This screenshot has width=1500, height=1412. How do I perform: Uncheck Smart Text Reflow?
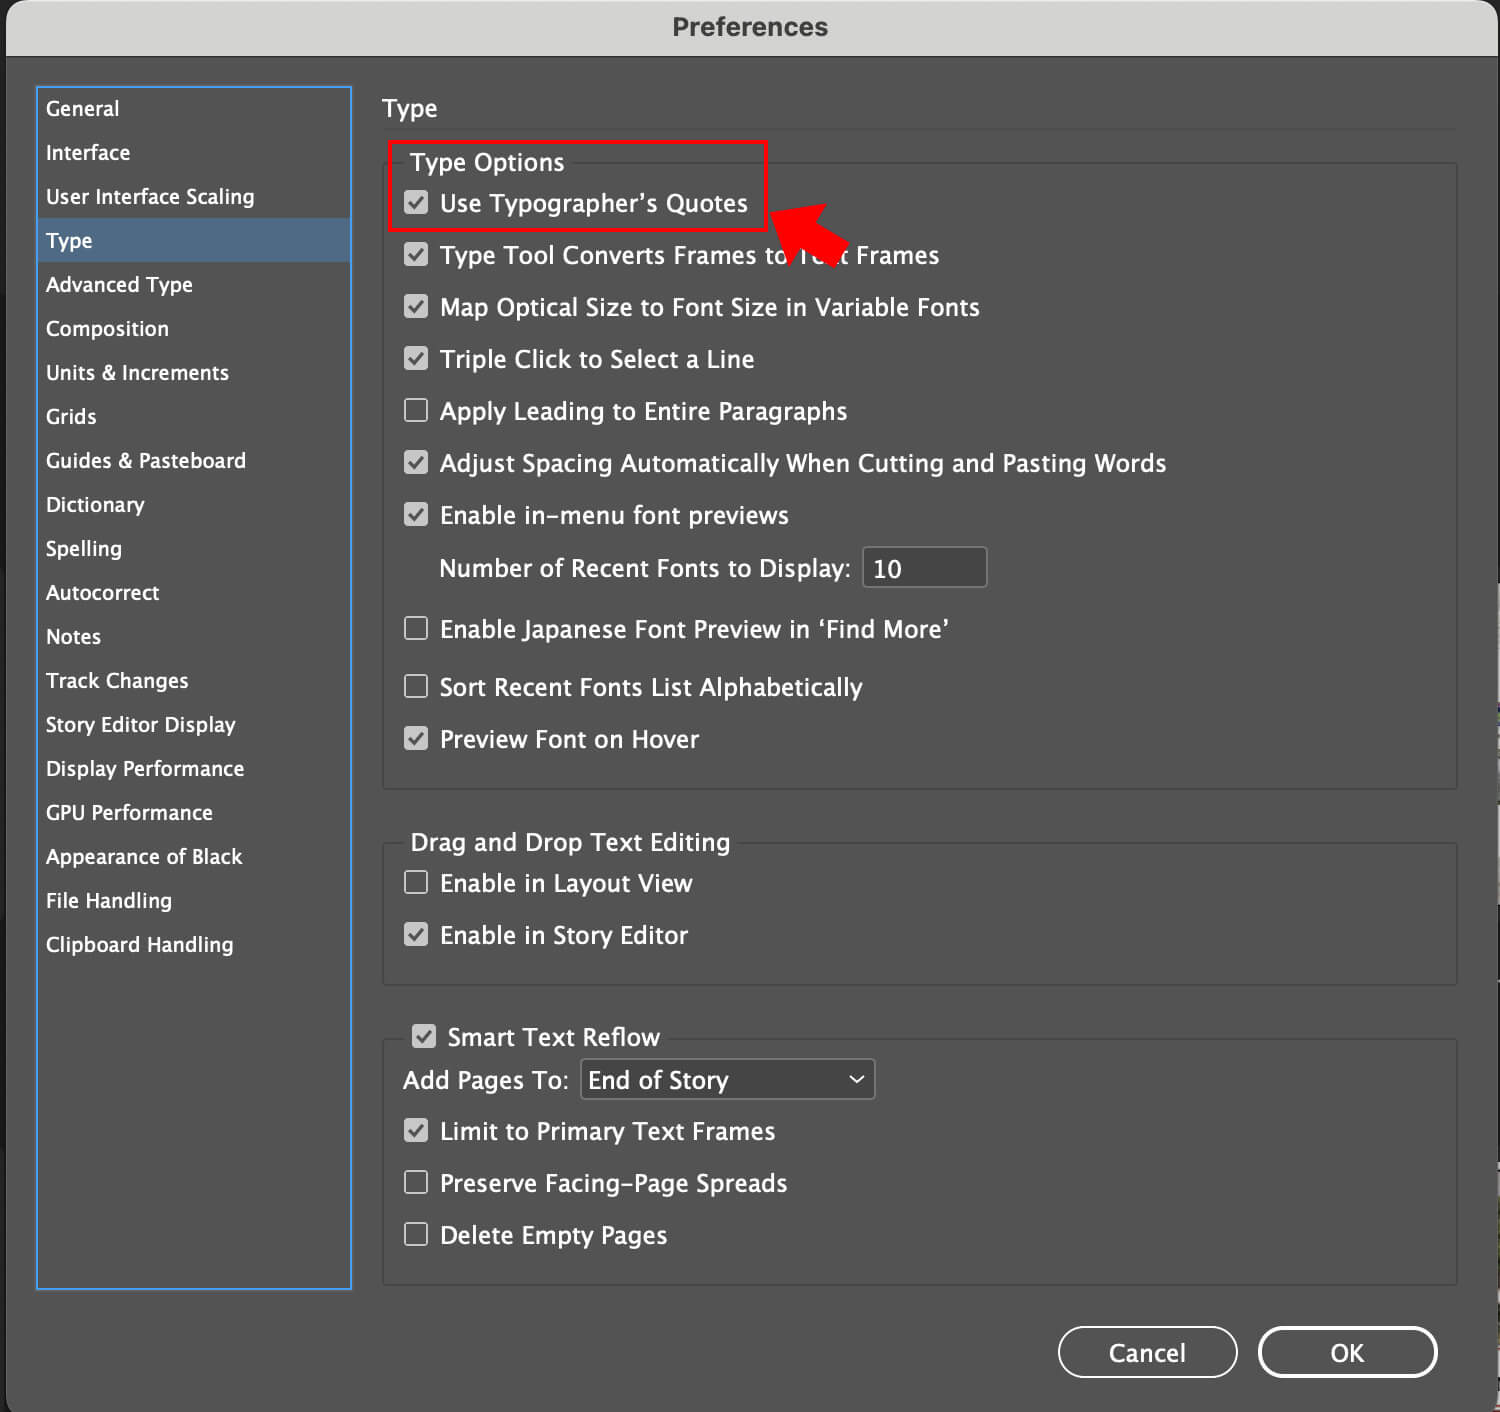pos(423,1036)
